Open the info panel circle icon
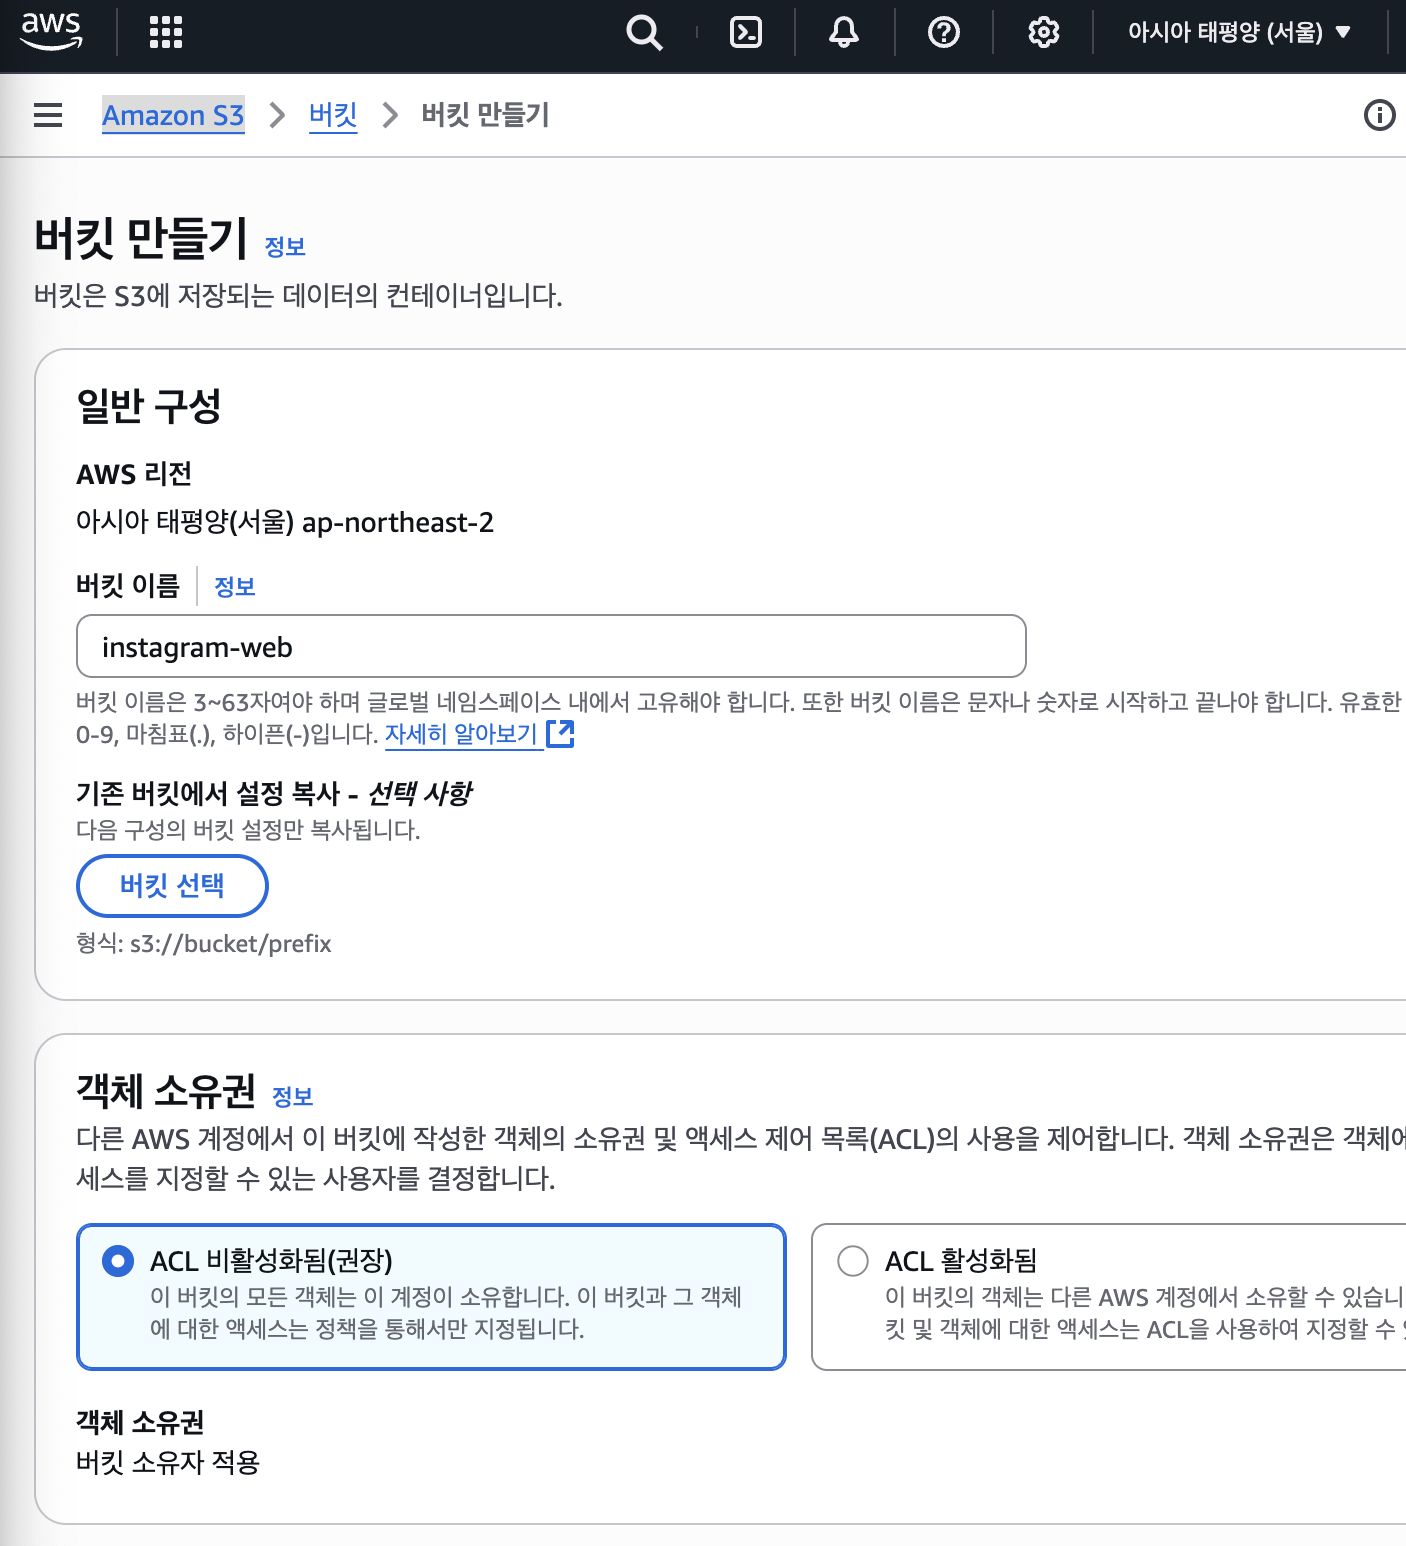 point(1380,115)
